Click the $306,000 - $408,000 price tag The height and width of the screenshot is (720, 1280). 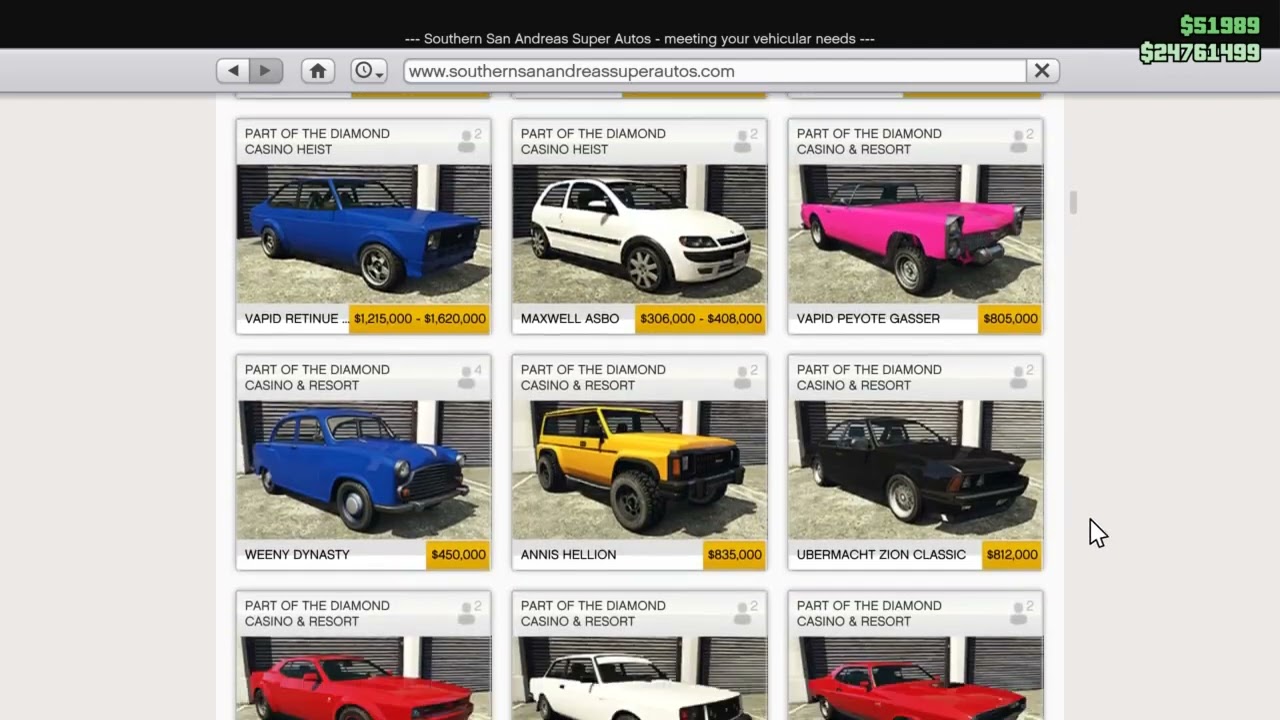pyautogui.click(x=701, y=319)
